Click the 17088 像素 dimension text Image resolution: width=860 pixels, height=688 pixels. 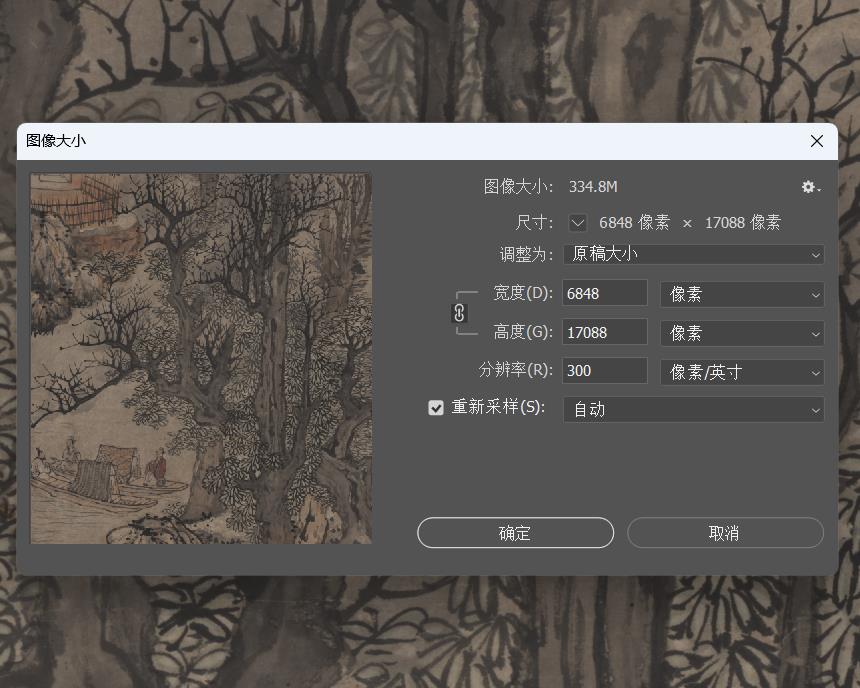click(743, 223)
